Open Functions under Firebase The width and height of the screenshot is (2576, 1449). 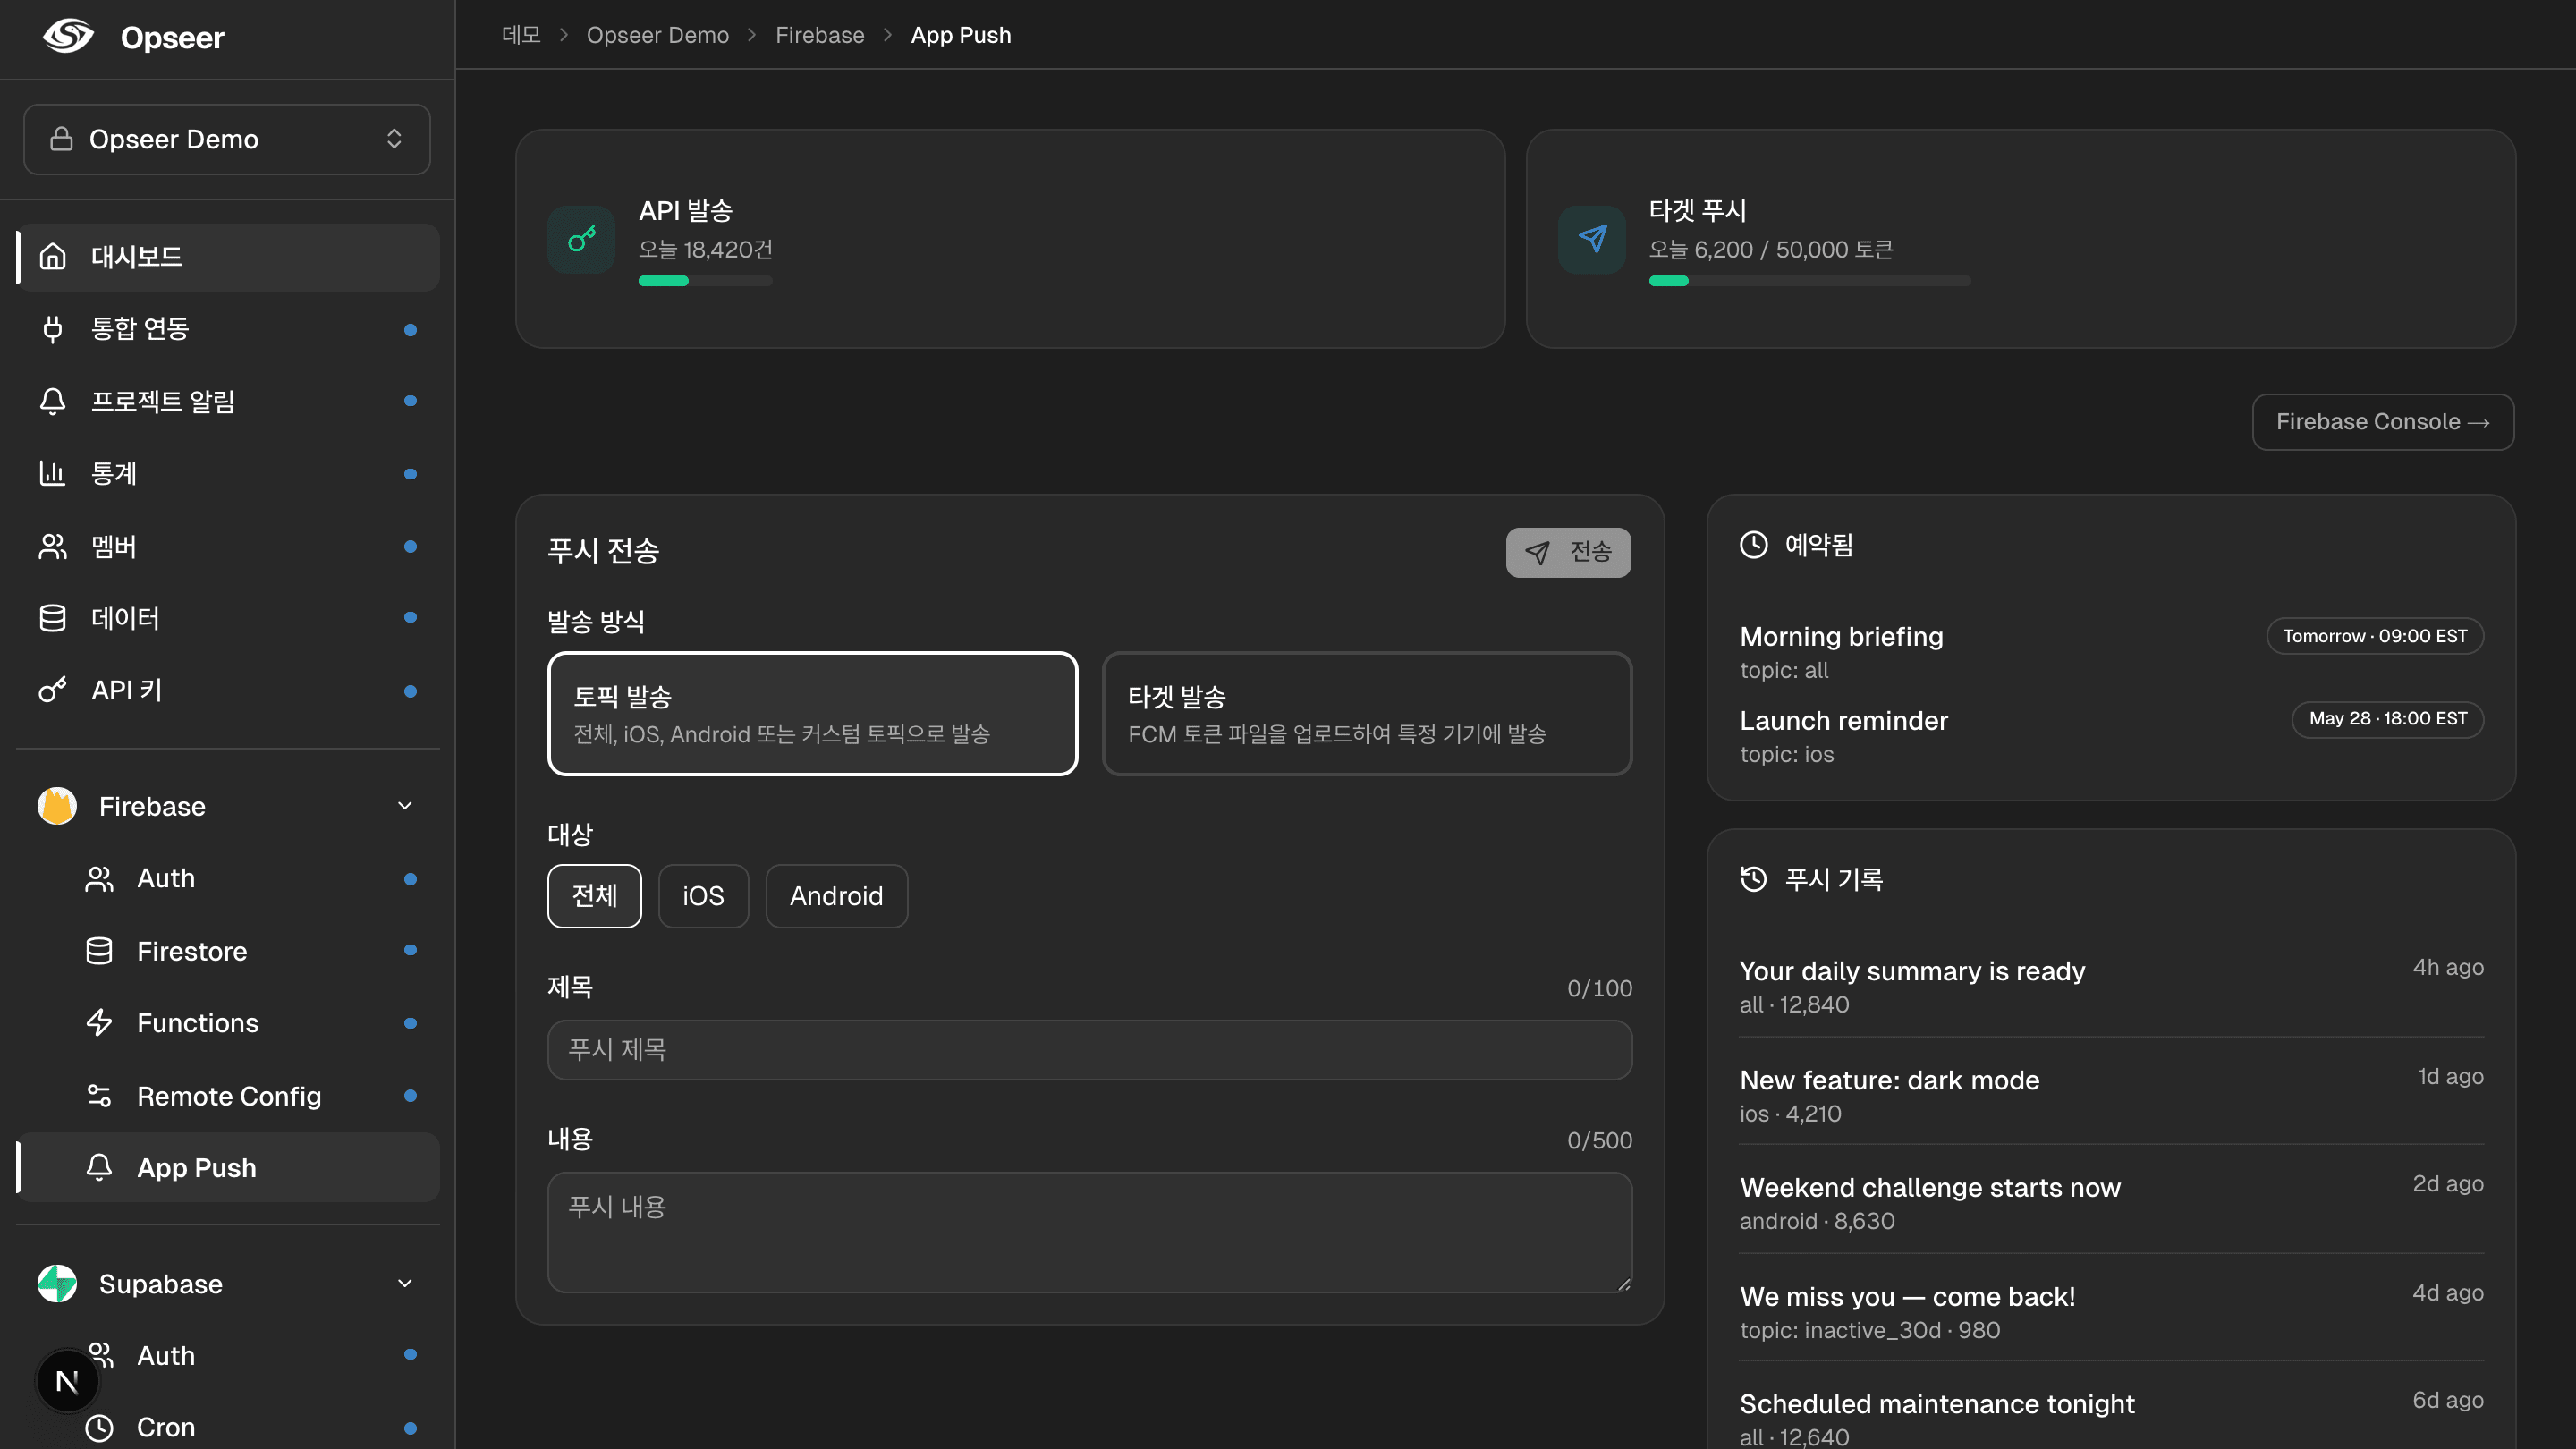(x=228, y=1023)
